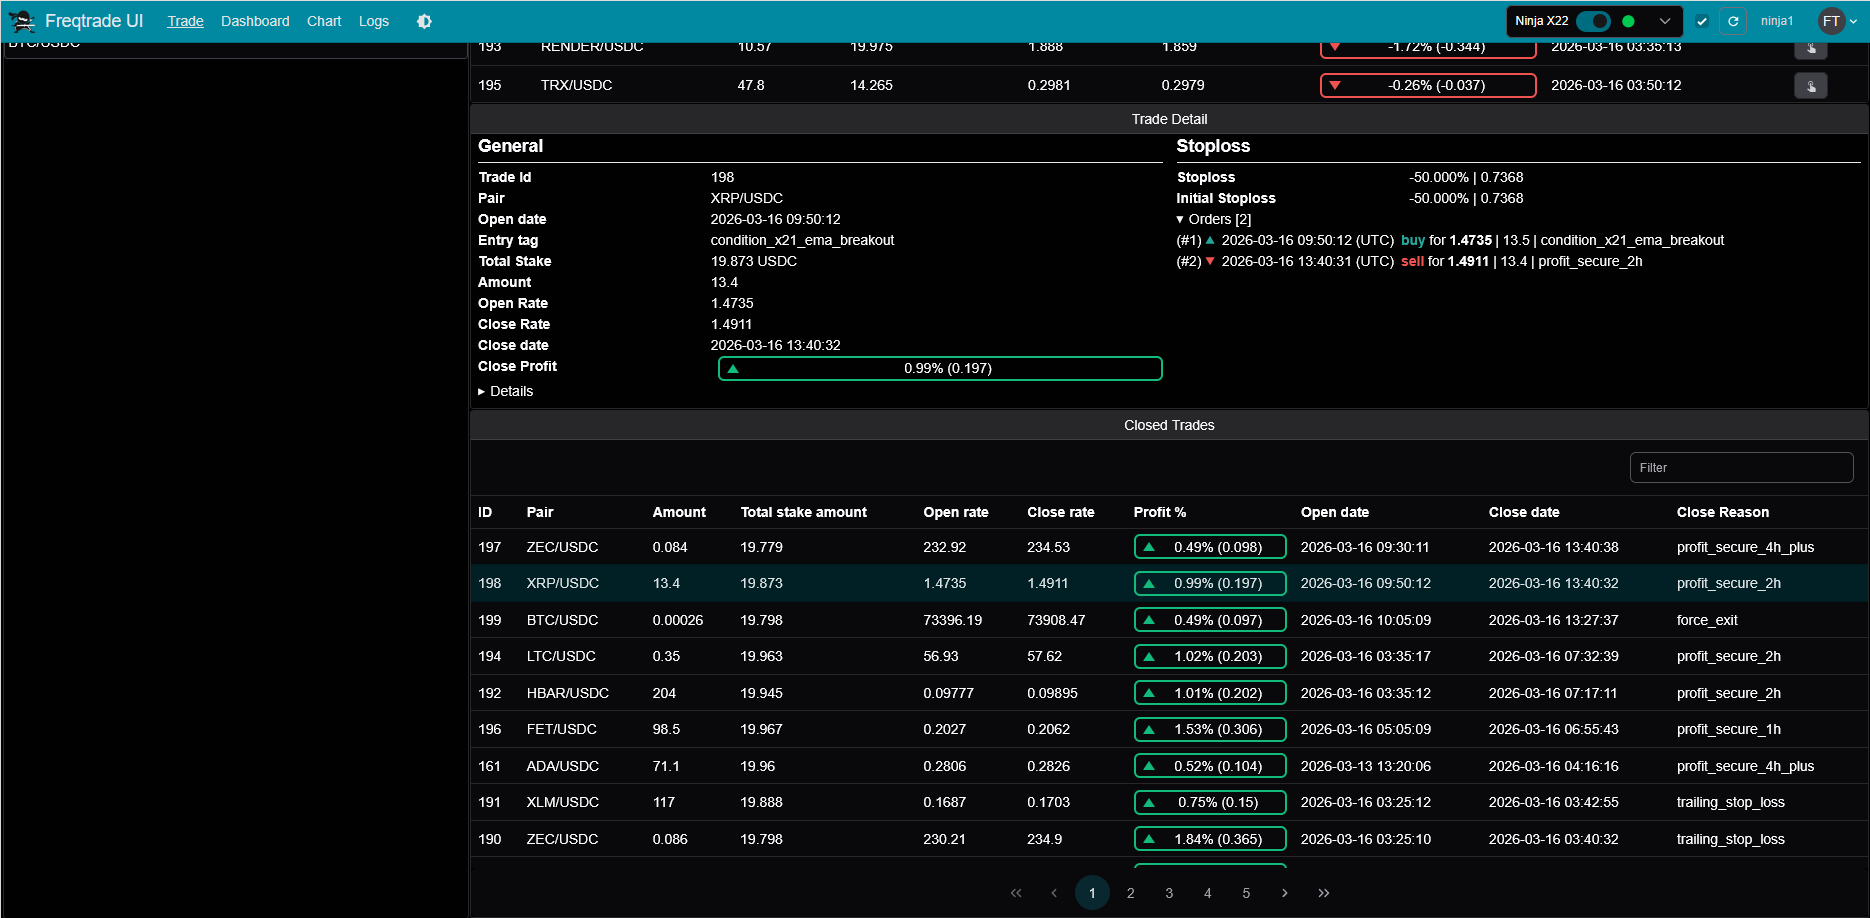
Task: Expand the Details section in Trade Detail
Action: [506, 391]
